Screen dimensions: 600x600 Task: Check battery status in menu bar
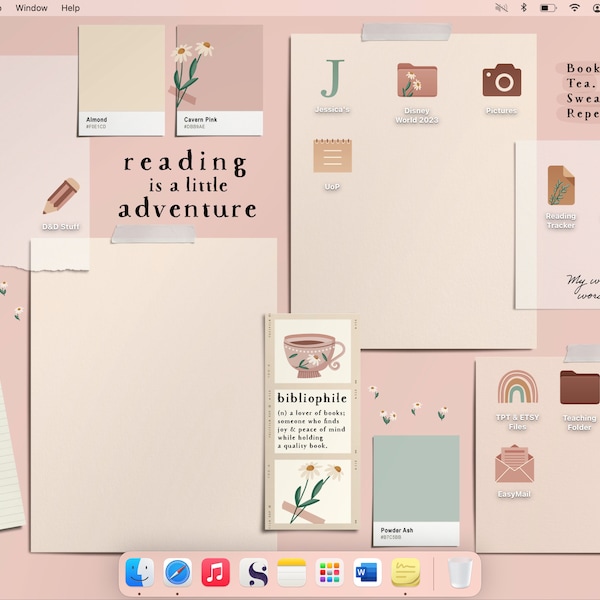click(x=548, y=8)
